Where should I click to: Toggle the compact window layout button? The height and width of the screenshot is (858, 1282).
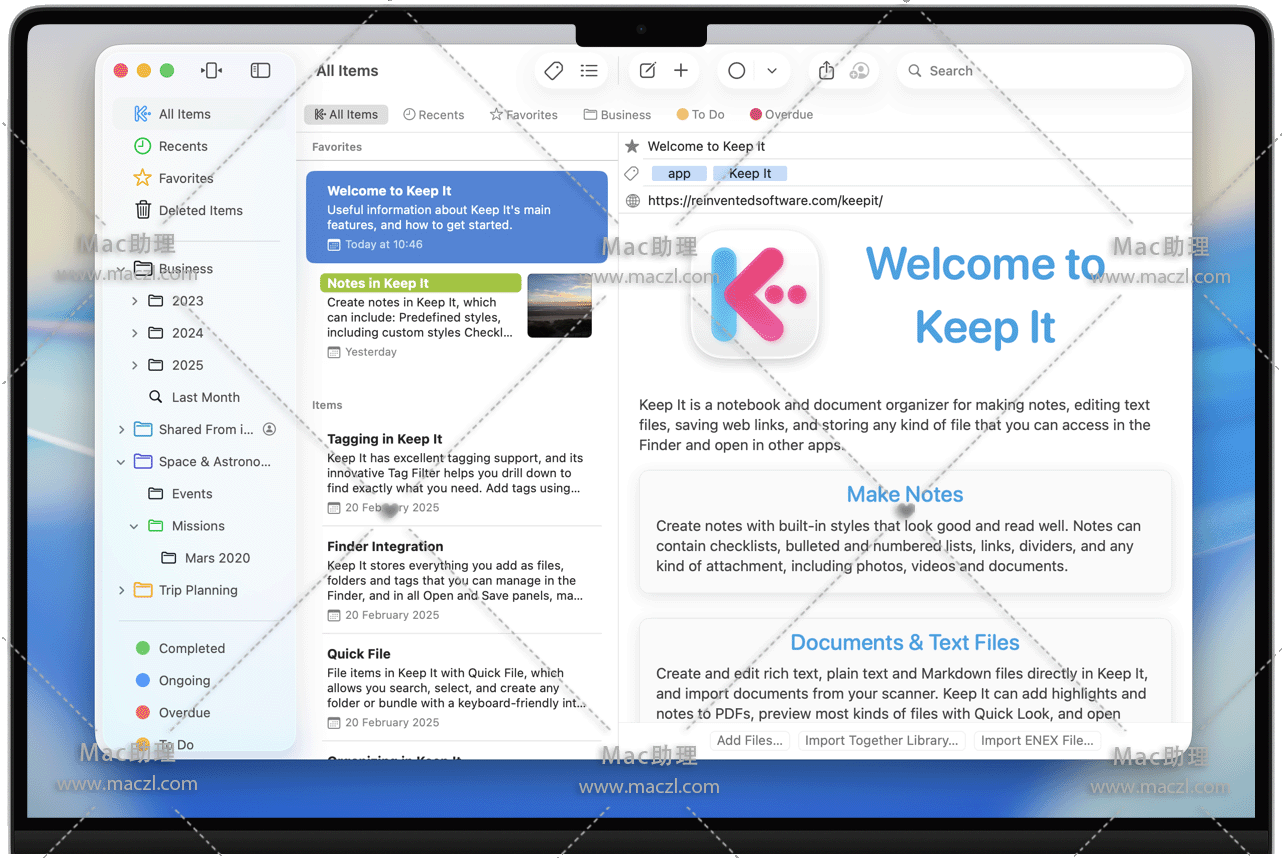[x=211, y=71]
